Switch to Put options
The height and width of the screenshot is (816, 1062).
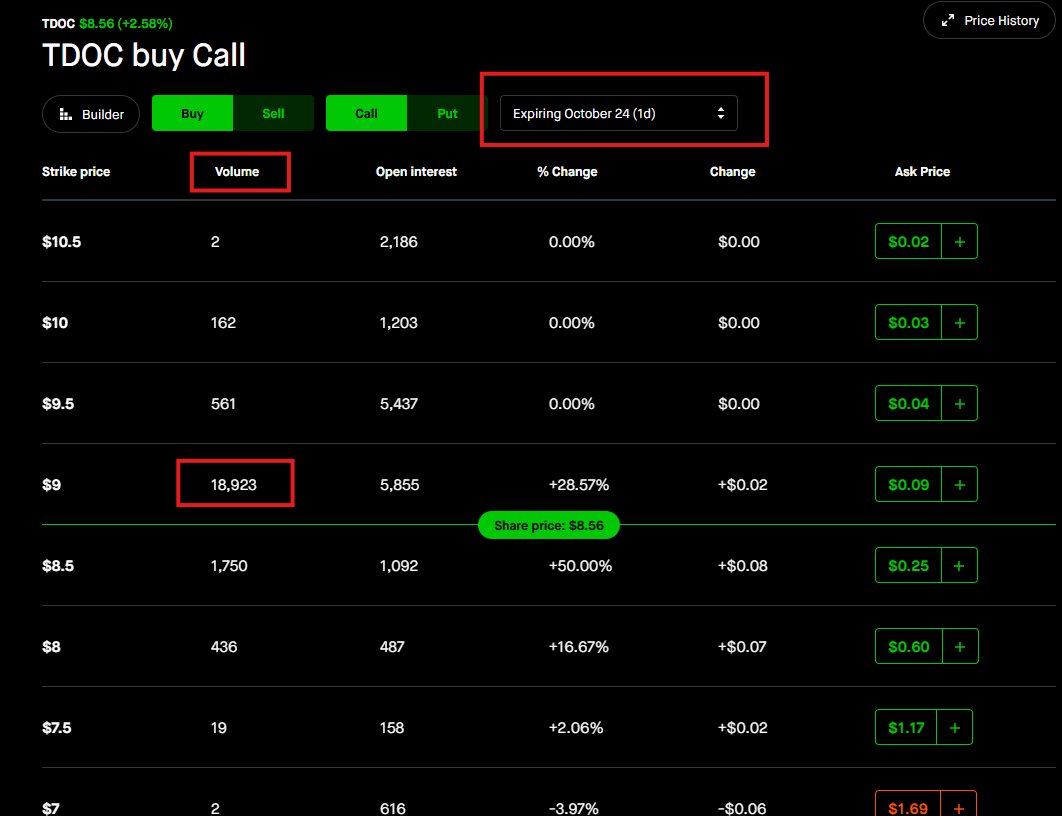tap(447, 113)
